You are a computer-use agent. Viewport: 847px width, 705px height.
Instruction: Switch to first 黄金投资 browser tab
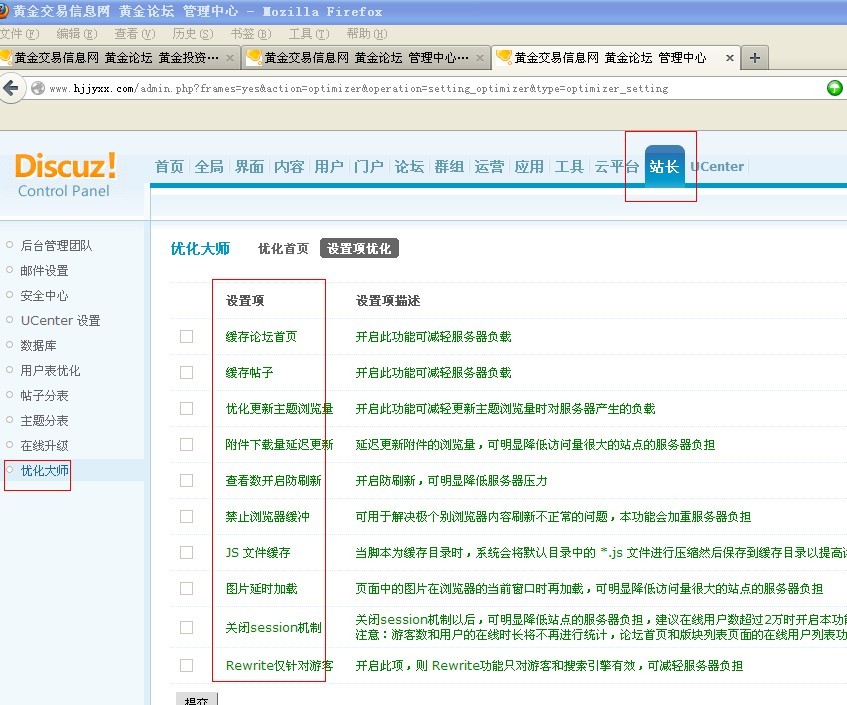click(x=116, y=58)
